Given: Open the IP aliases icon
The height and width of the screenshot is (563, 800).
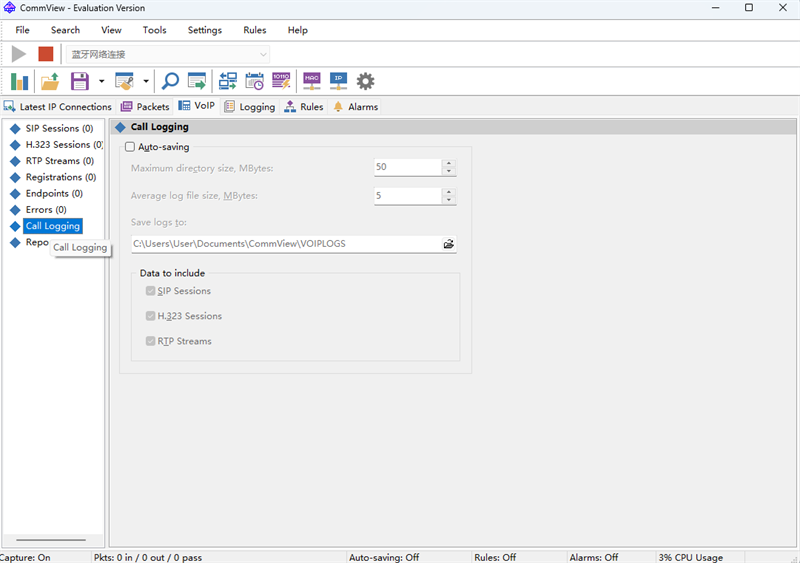Looking at the screenshot, I should point(338,81).
